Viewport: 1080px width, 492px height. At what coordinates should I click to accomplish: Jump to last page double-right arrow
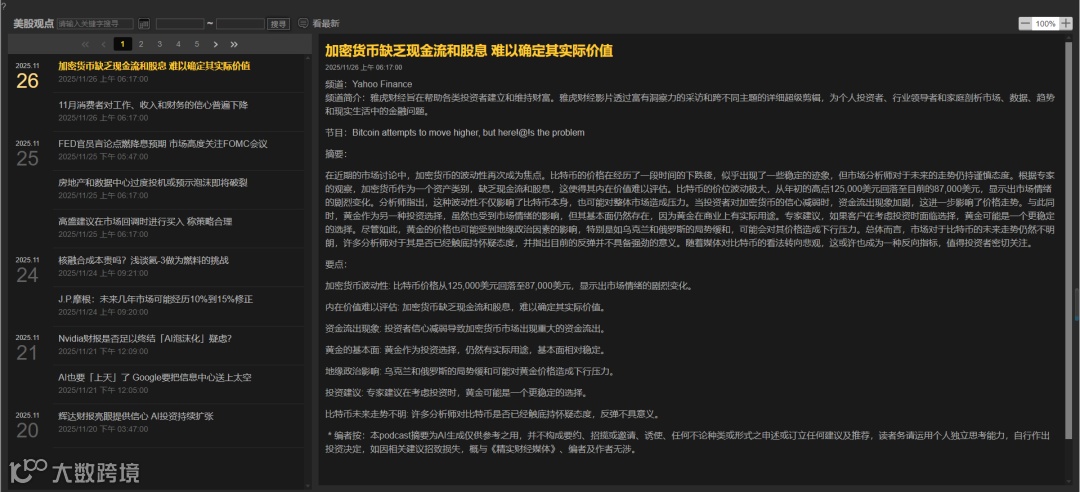coord(234,44)
